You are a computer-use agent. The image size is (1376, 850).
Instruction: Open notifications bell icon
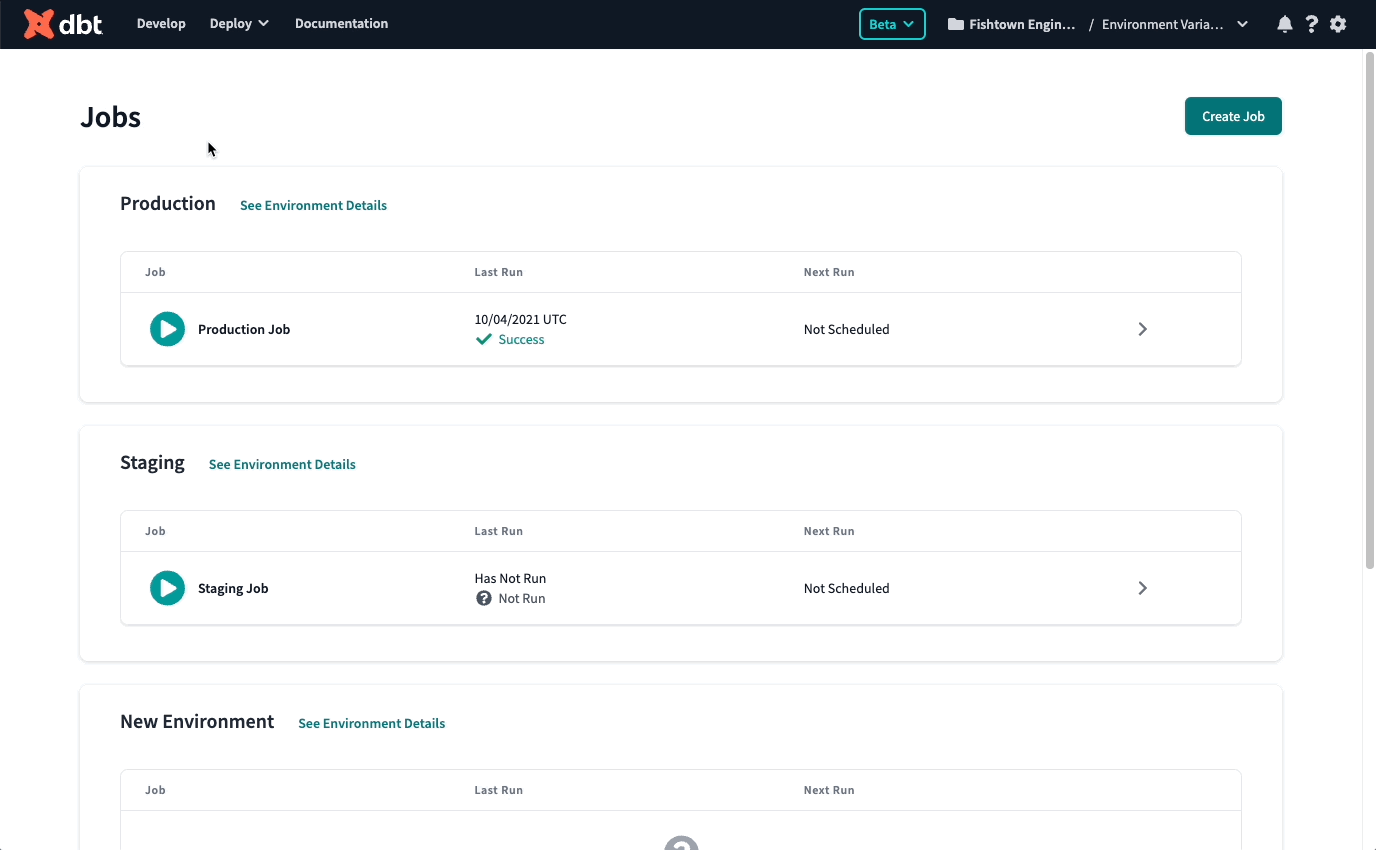pyautogui.click(x=1285, y=24)
